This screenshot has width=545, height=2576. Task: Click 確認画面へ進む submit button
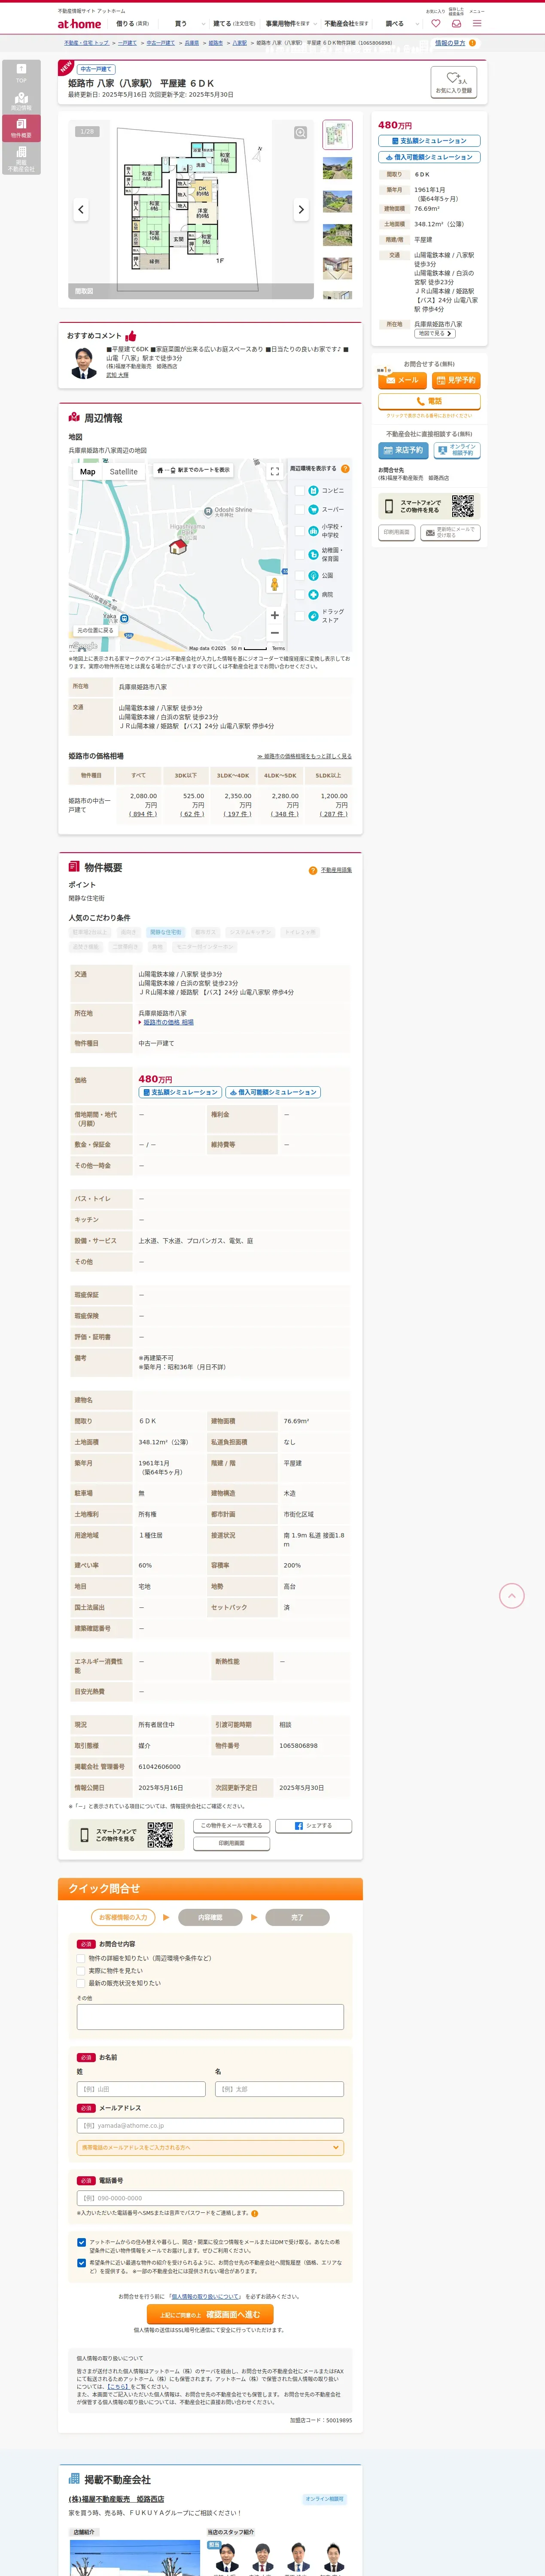tap(210, 2314)
